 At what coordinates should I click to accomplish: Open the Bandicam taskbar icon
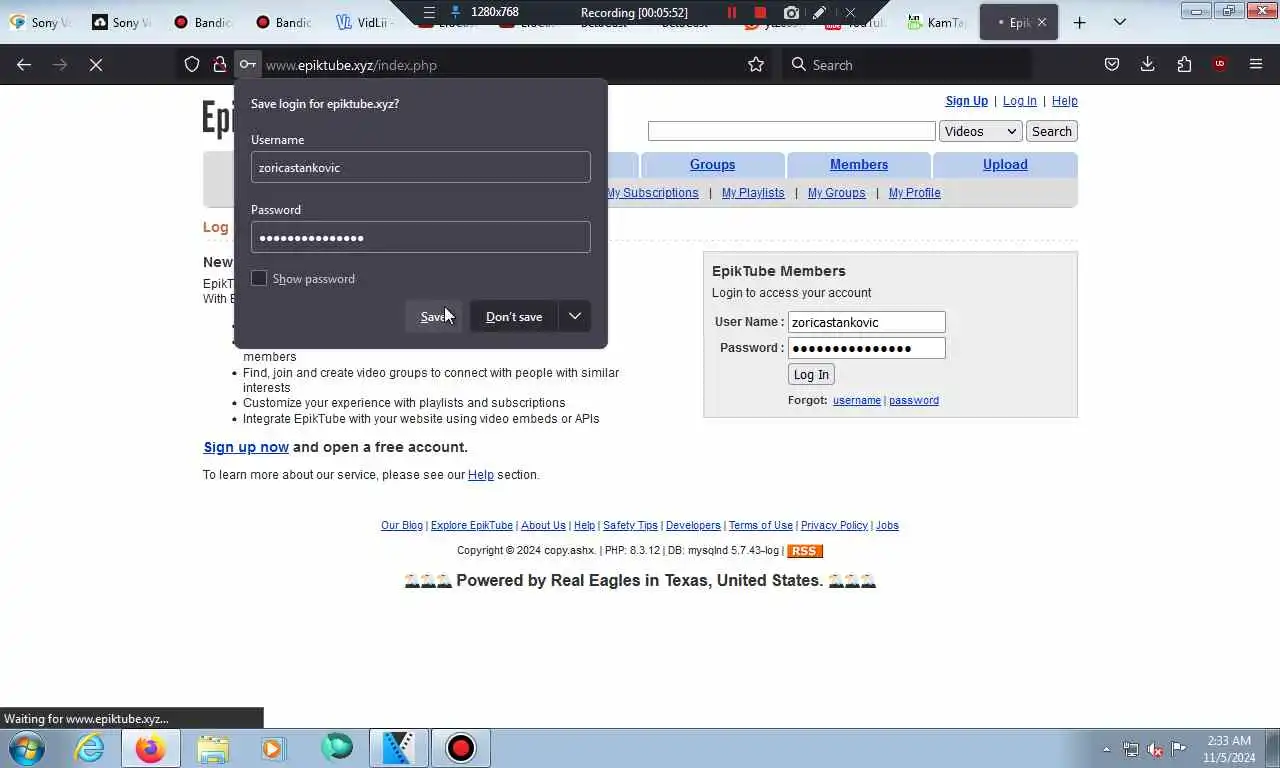[x=461, y=748]
